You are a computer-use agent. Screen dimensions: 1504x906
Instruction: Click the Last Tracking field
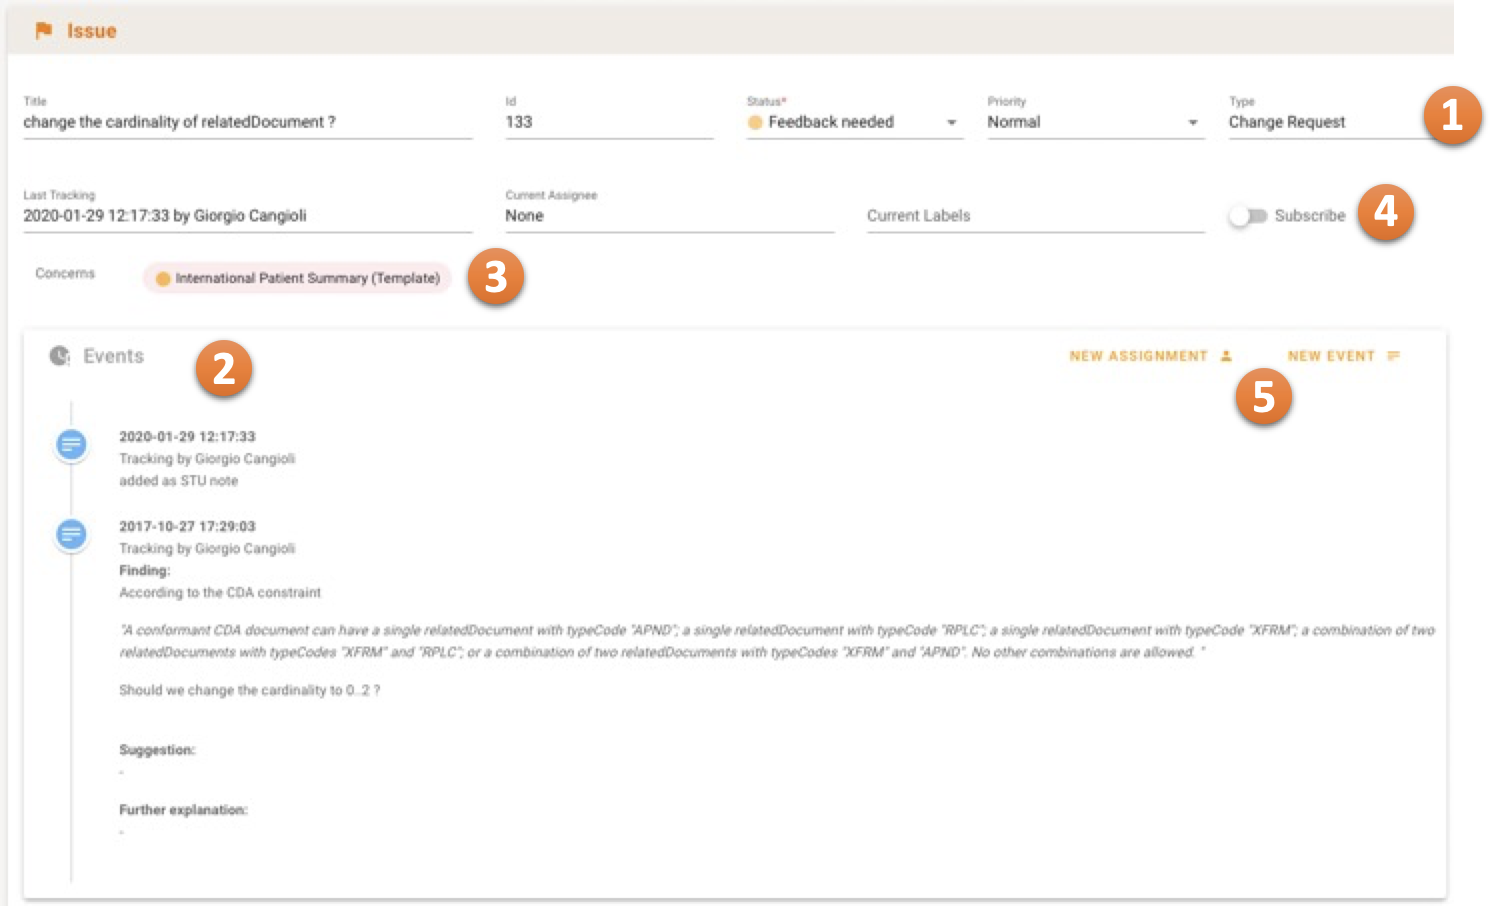click(247, 216)
